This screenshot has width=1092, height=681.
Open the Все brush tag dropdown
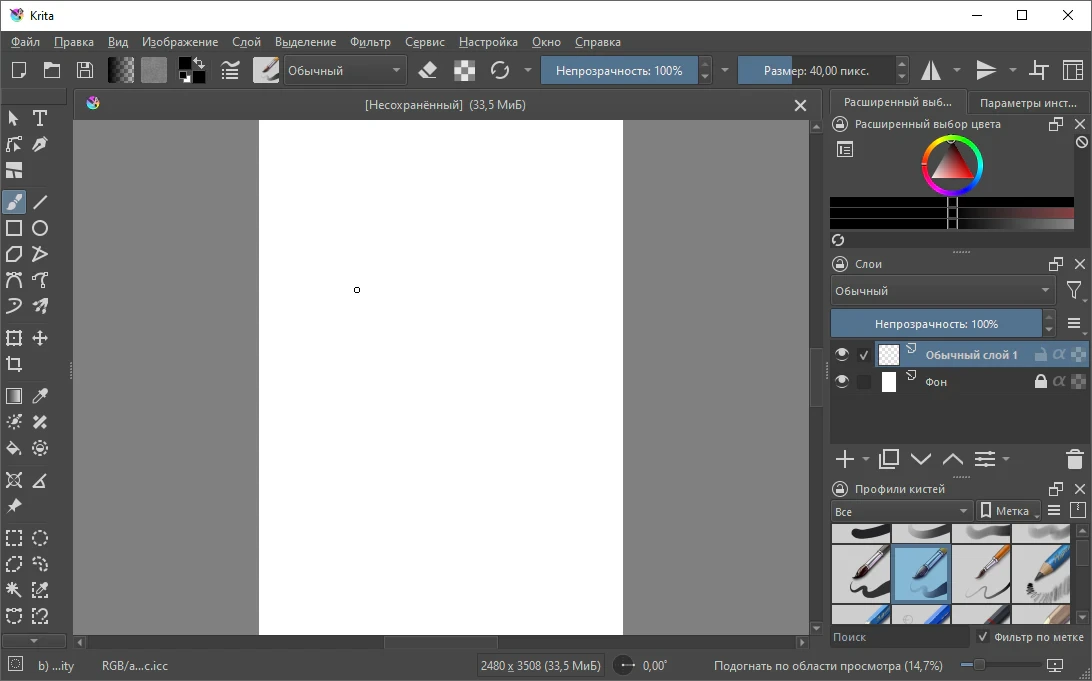tap(901, 511)
